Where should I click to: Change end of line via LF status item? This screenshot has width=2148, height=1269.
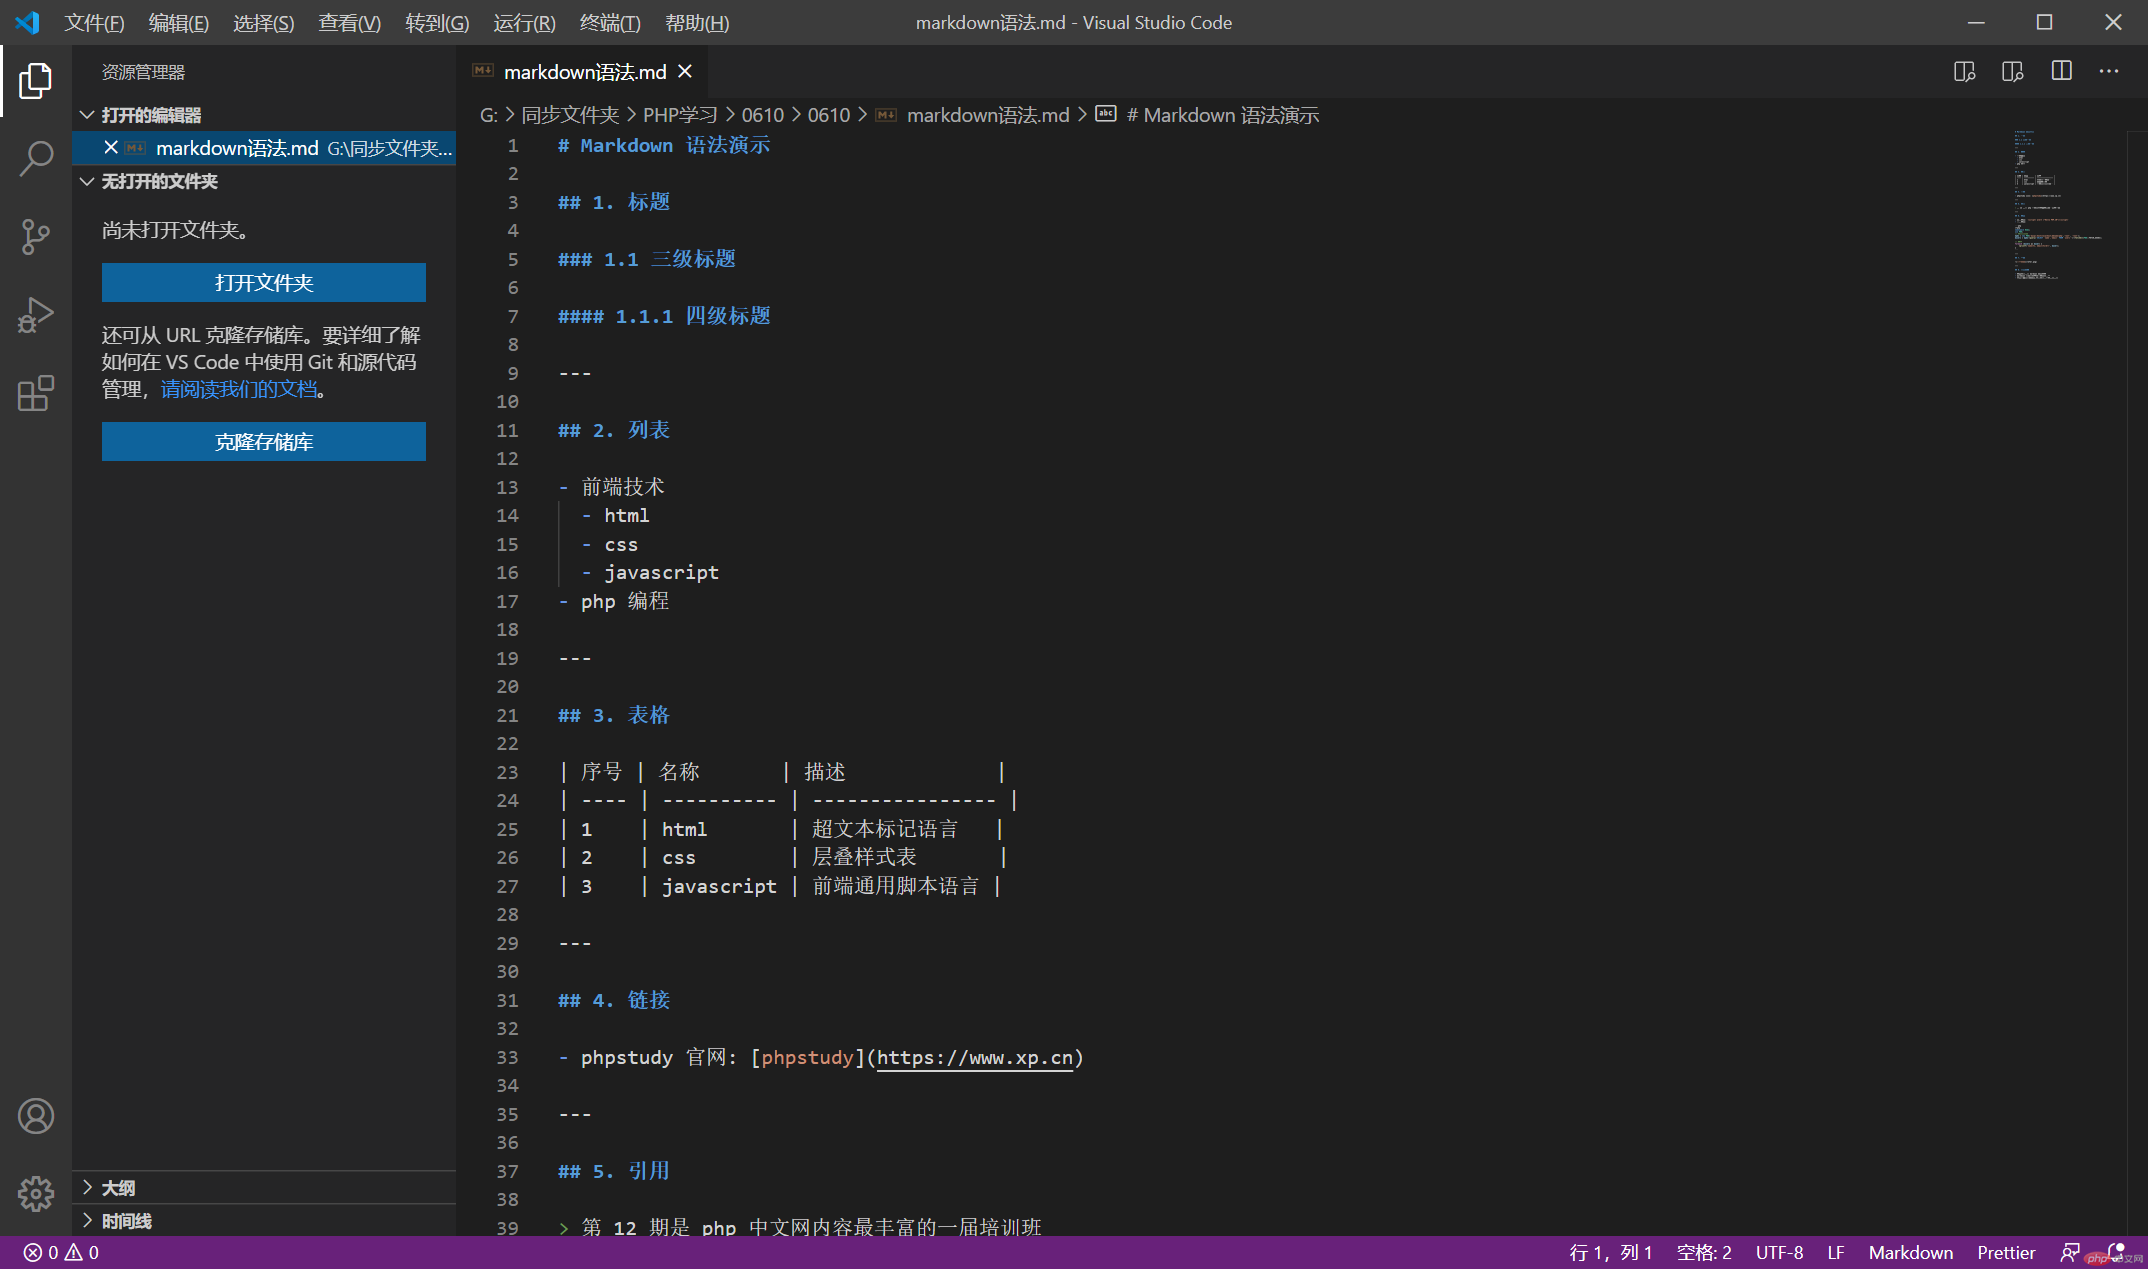[1836, 1252]
